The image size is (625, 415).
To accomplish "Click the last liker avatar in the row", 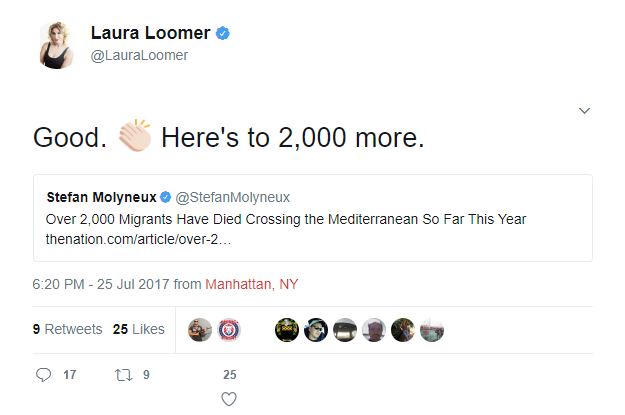I will pos(432,329).
